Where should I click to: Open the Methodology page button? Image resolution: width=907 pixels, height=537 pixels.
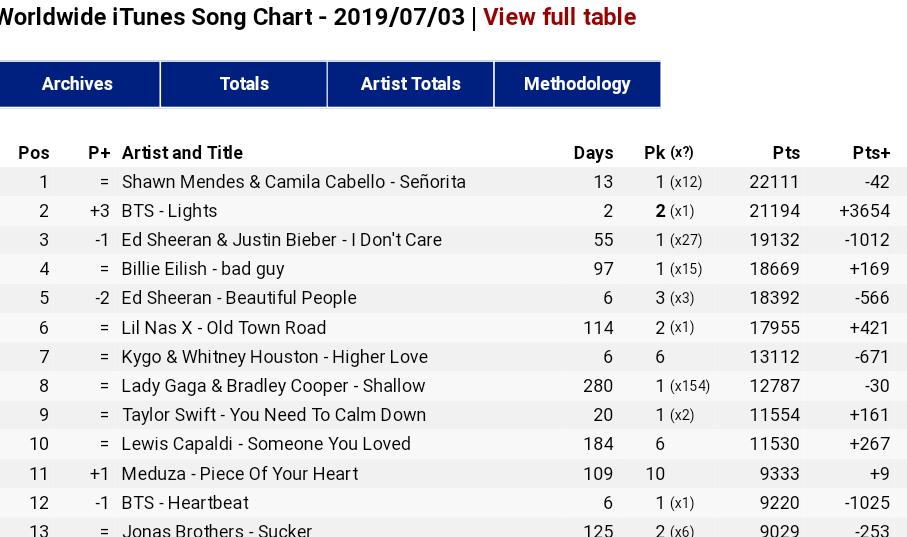tap(577, 84)
